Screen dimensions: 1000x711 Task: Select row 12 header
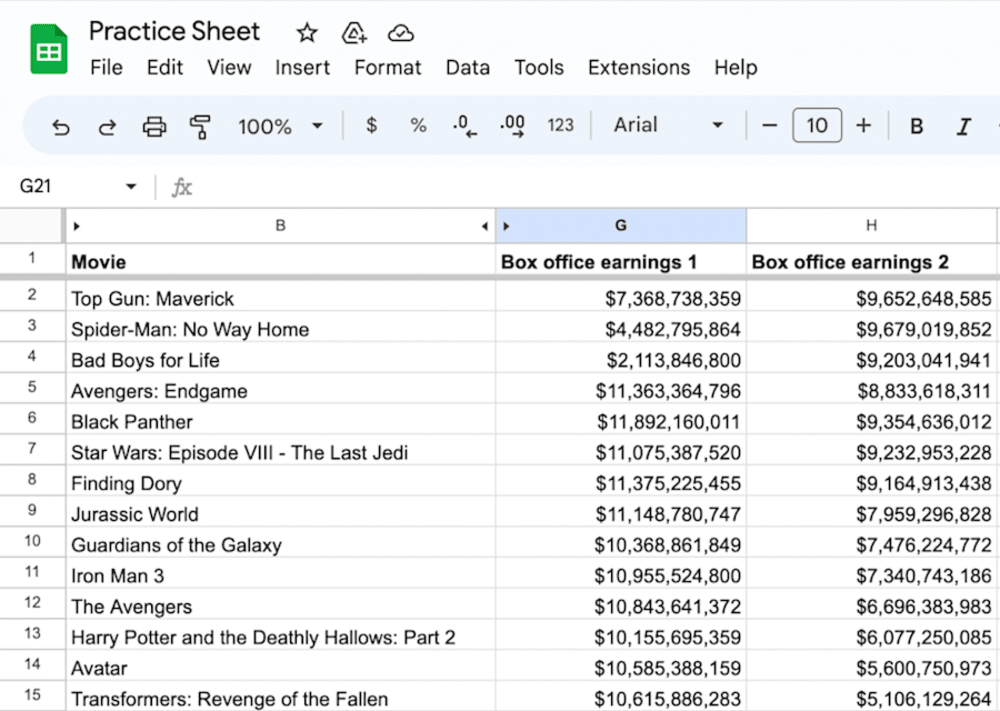click(32, 603)
